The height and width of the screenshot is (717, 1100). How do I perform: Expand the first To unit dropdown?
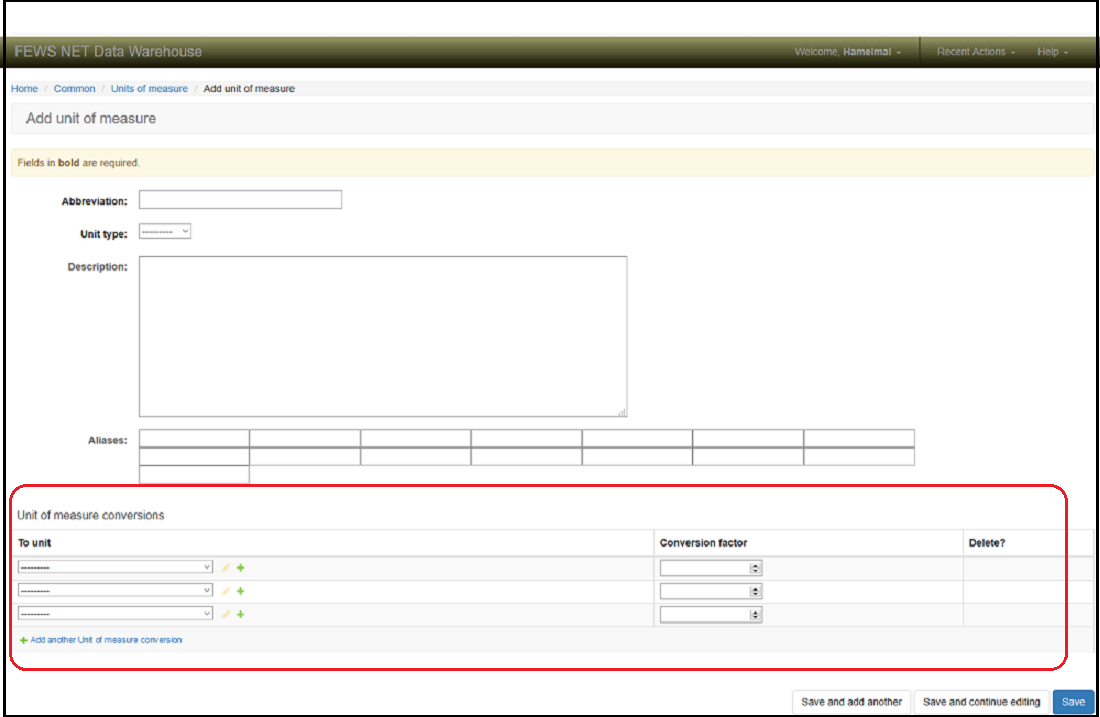(116, 567)
